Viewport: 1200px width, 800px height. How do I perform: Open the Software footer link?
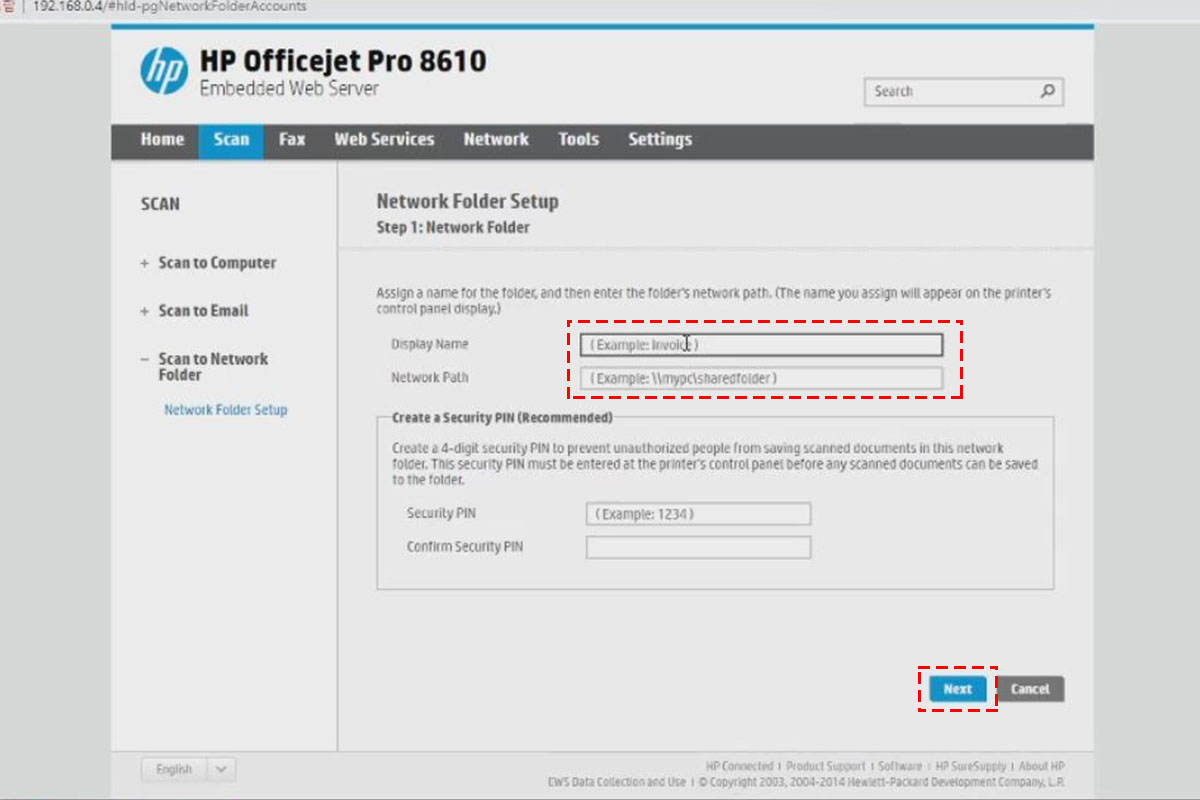pos(900,767)
